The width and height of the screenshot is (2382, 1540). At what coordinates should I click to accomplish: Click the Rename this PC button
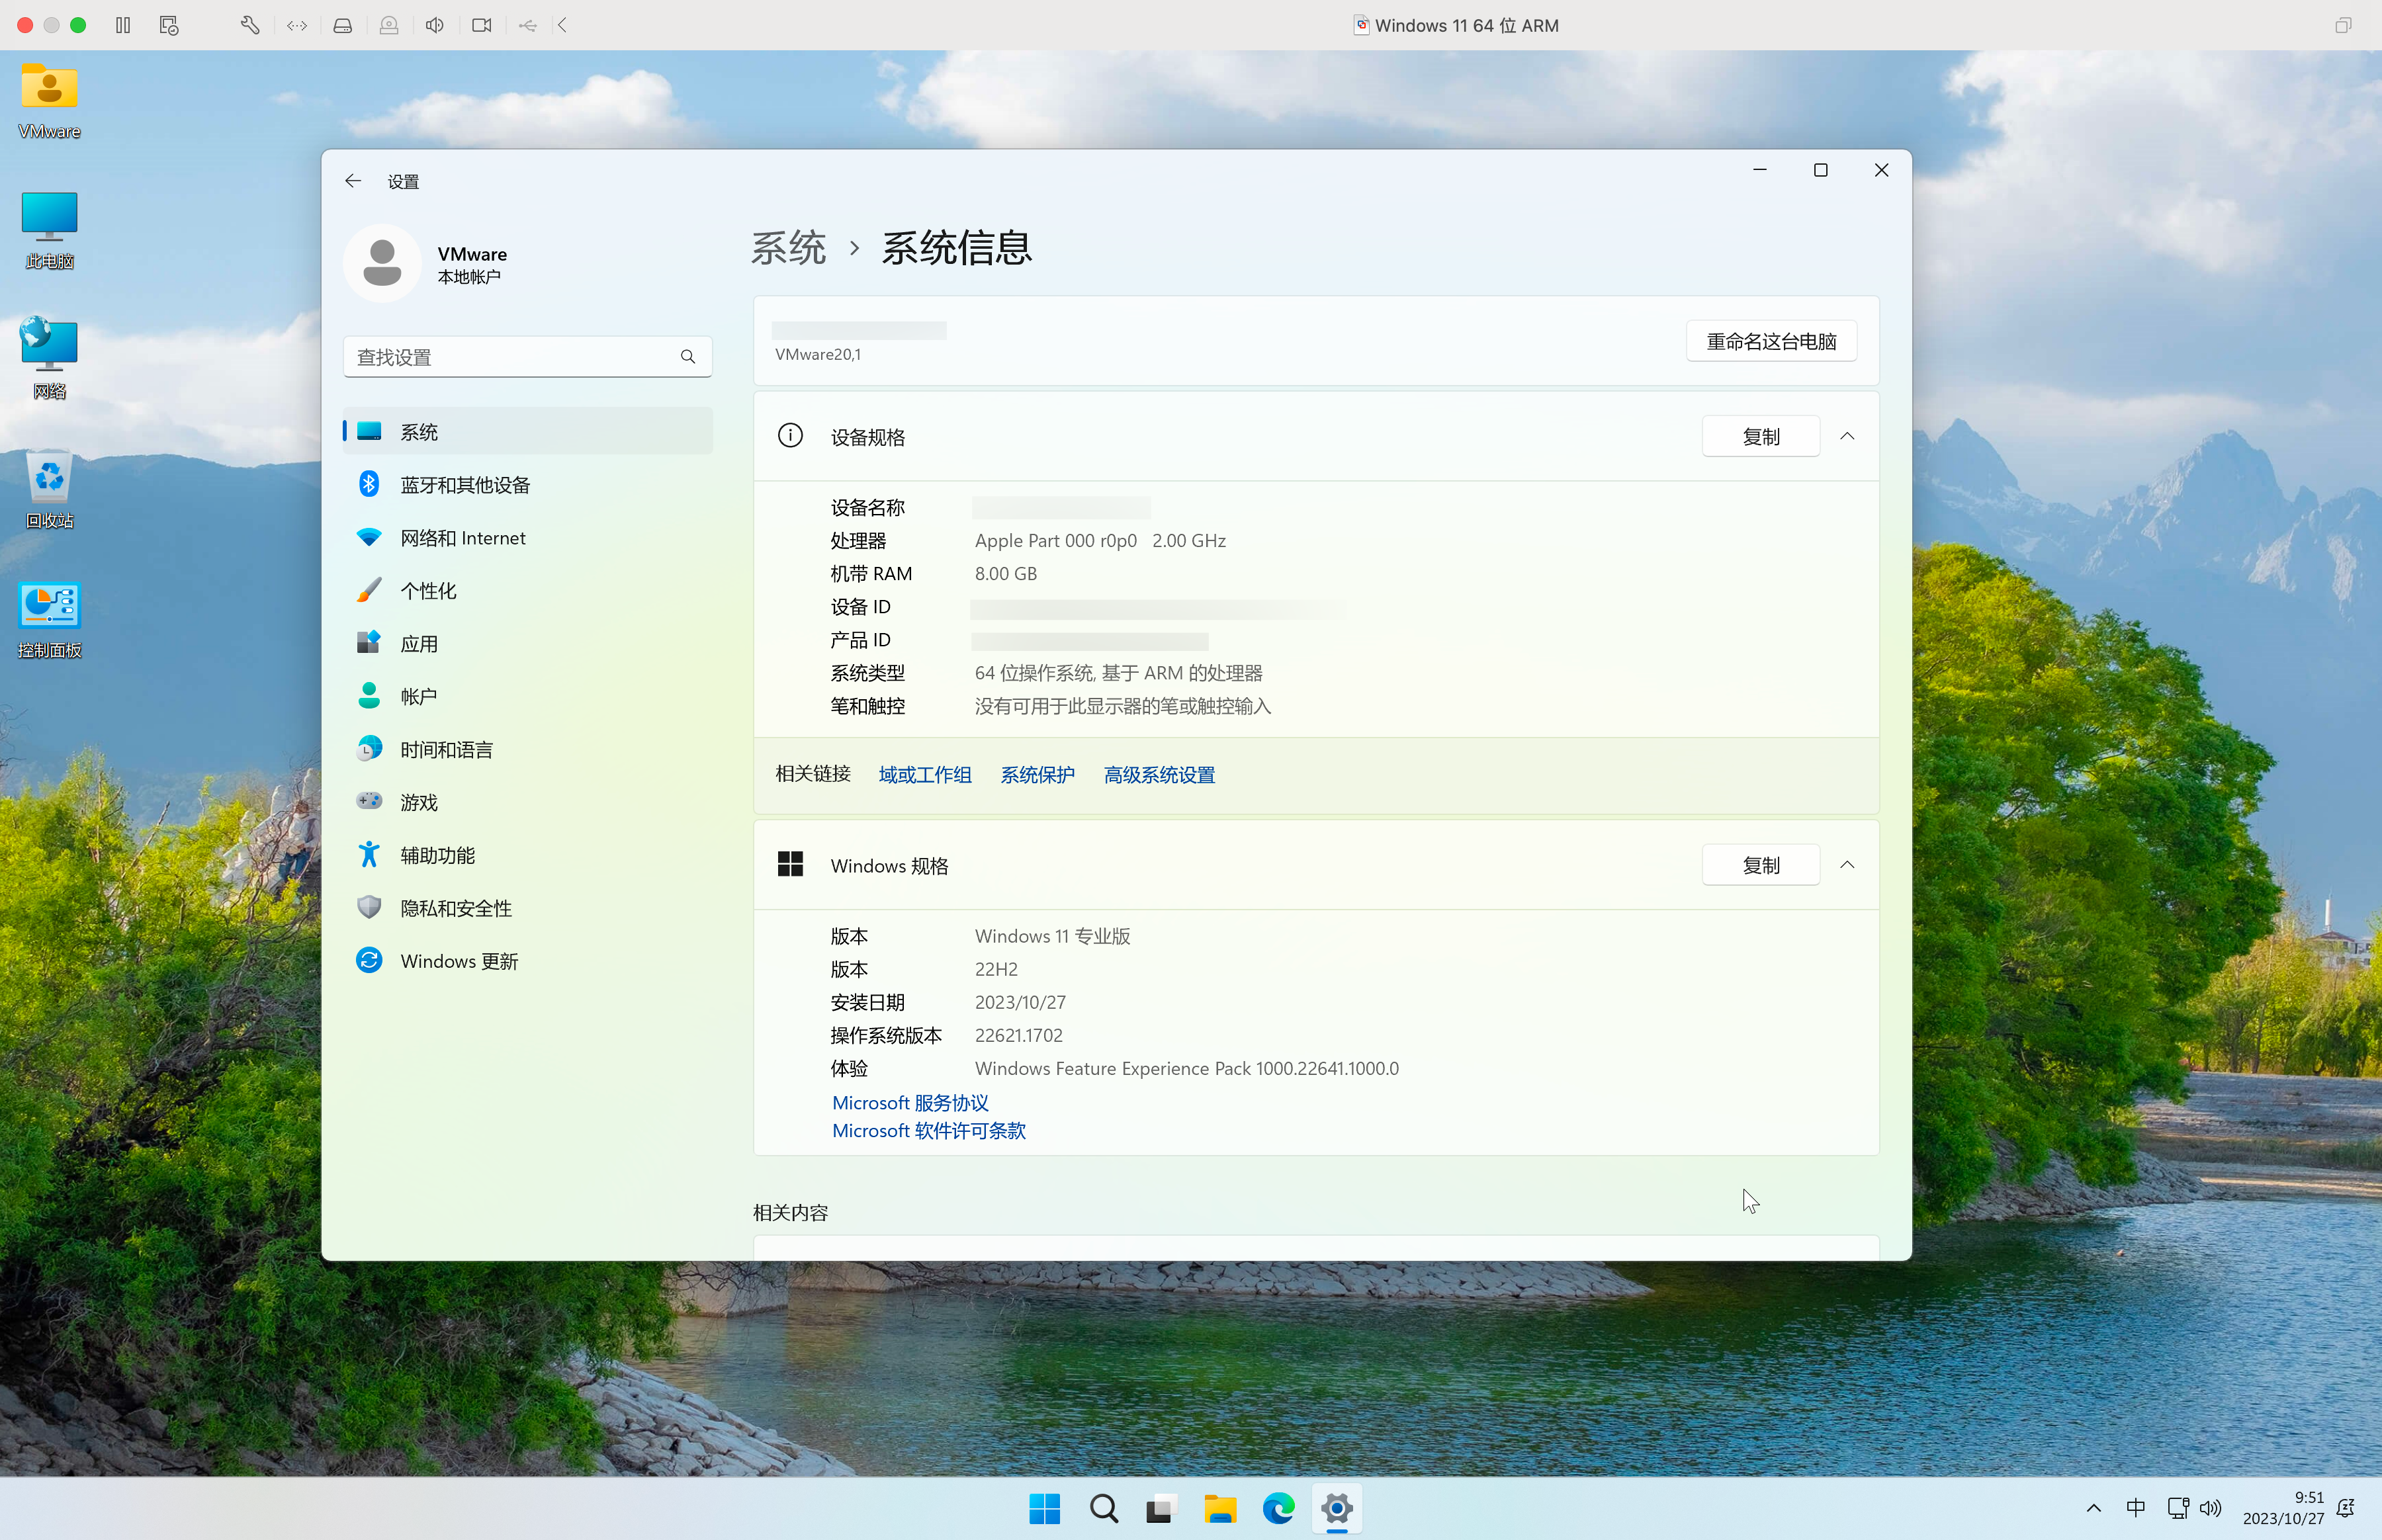[x=1770, y=341]
